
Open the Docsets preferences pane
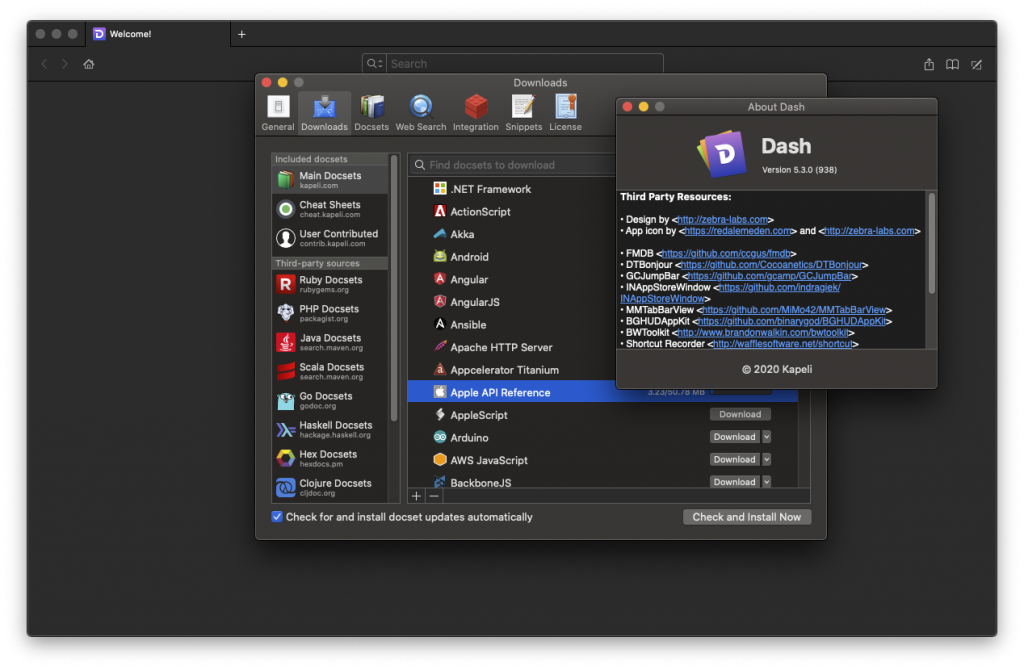point(371,113)
